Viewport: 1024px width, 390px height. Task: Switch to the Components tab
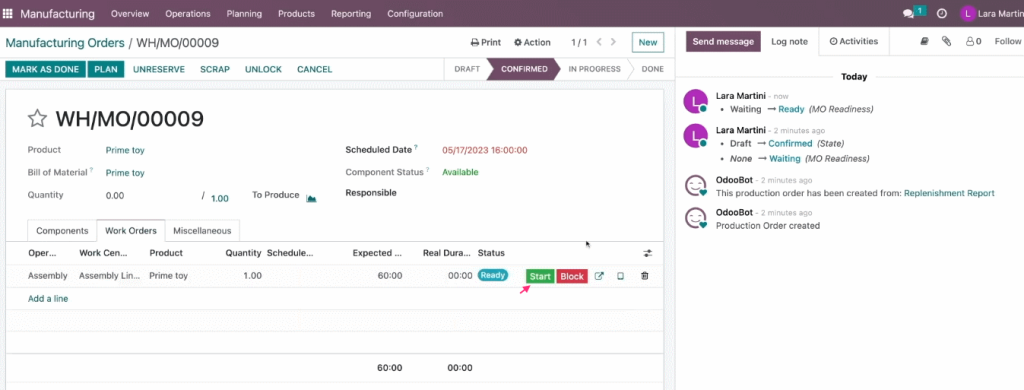62,231
